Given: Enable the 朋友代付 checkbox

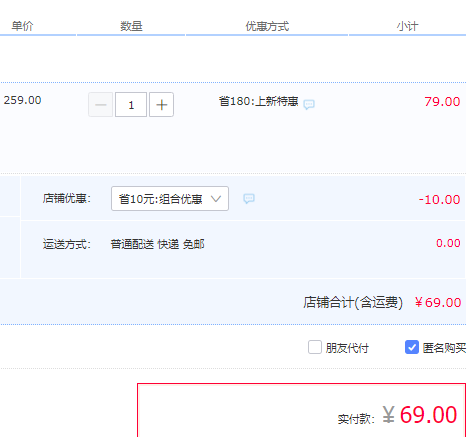Looking at the screenshot, I should [315, 347].
